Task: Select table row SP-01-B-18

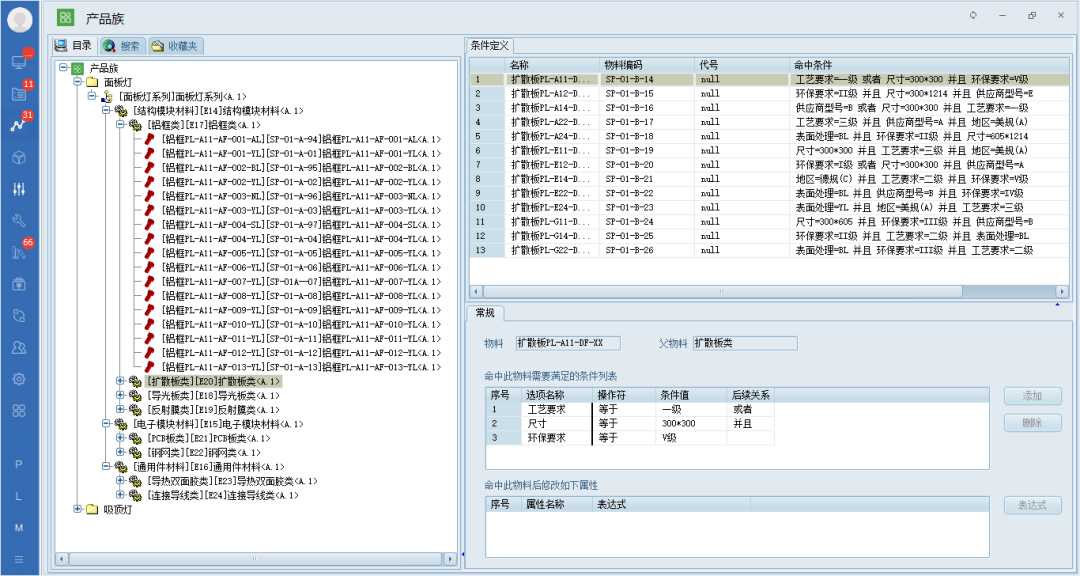Action: (x=769, y=136)
